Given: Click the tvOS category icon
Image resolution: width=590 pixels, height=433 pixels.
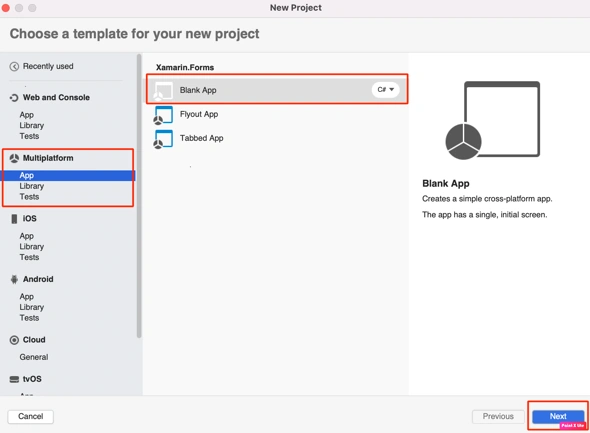Looking at the screenshot, I should 14,379.
